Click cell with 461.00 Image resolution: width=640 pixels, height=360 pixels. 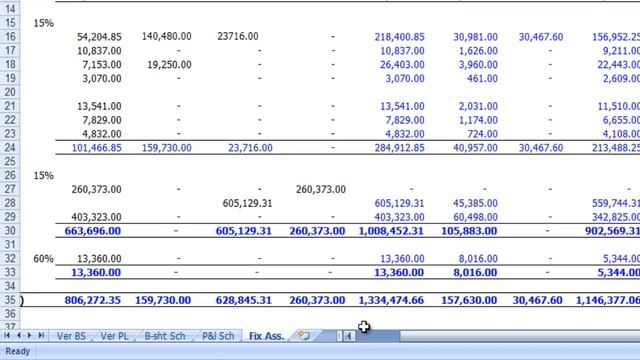[482, 79]
